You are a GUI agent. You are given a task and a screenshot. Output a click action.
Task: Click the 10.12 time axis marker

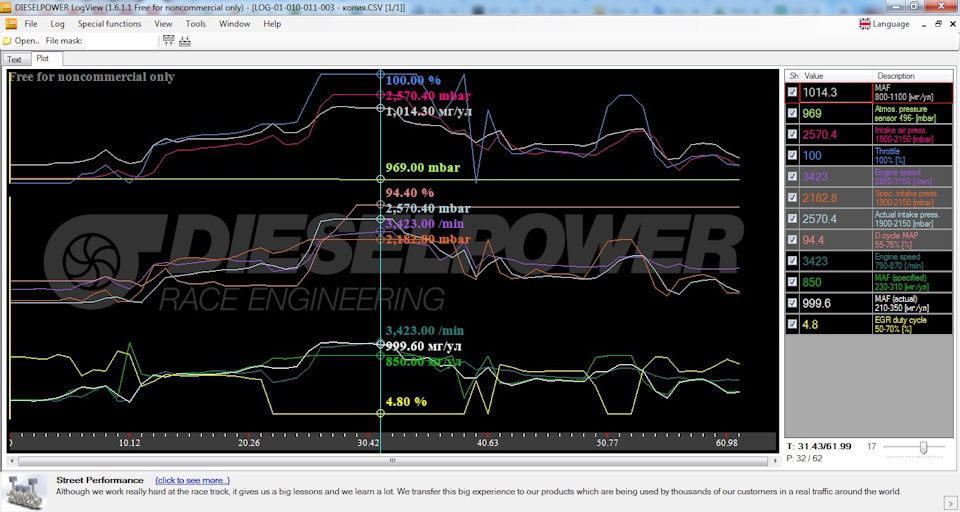pos(129,443)
